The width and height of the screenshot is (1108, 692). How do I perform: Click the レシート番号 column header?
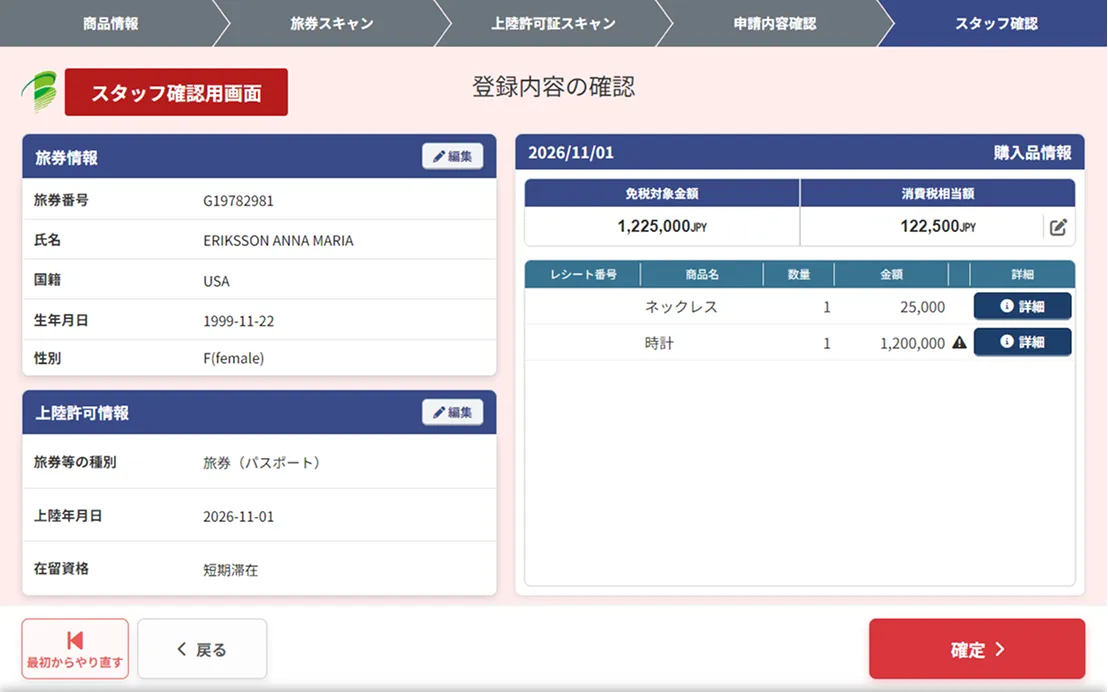(x=583, y=274)
